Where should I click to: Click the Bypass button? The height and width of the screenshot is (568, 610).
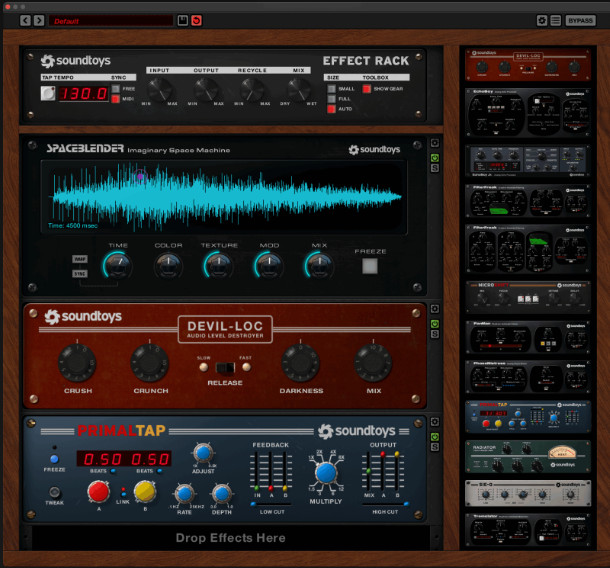pyautogui.click(x=580, y=20)
